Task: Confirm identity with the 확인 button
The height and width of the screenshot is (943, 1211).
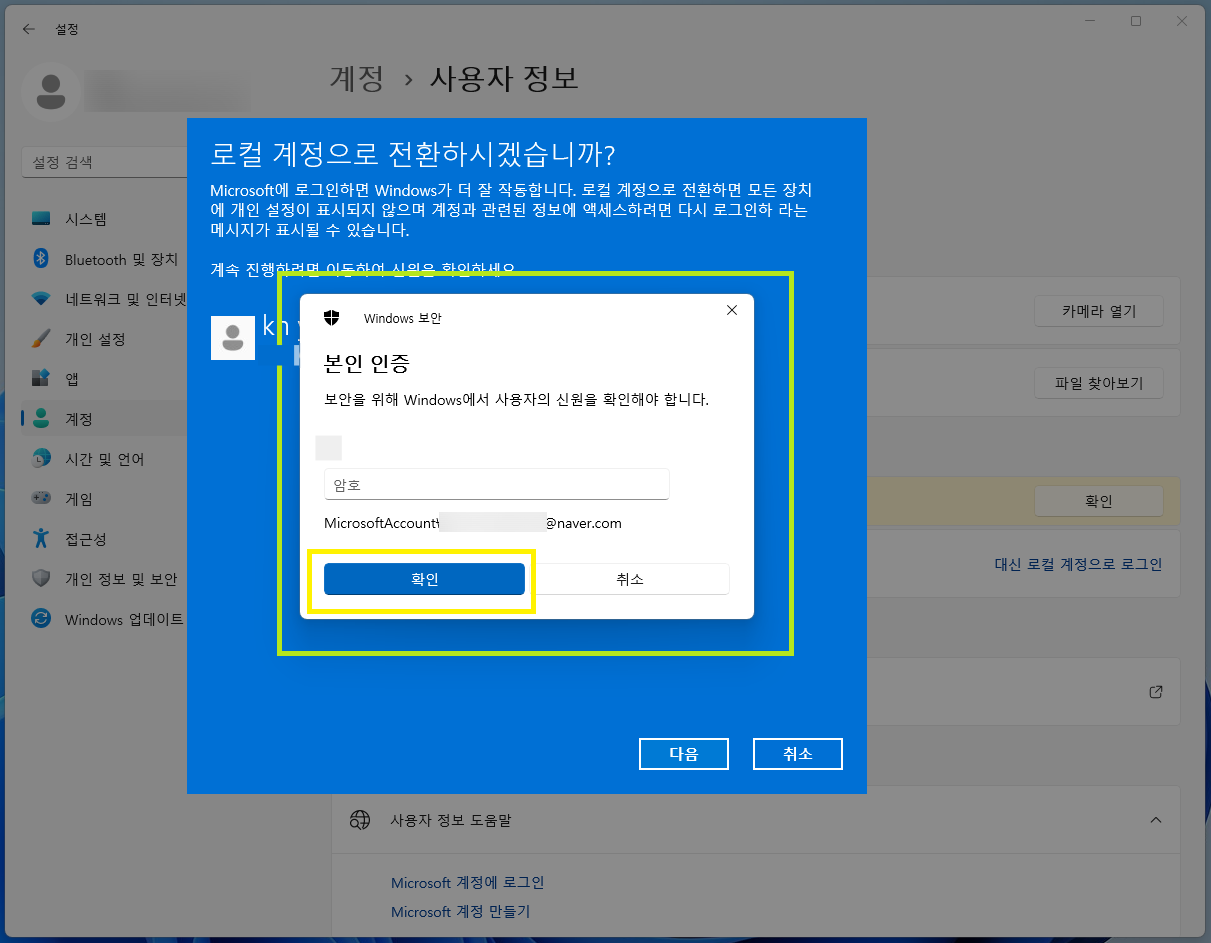Action: [x=424, y=579]
